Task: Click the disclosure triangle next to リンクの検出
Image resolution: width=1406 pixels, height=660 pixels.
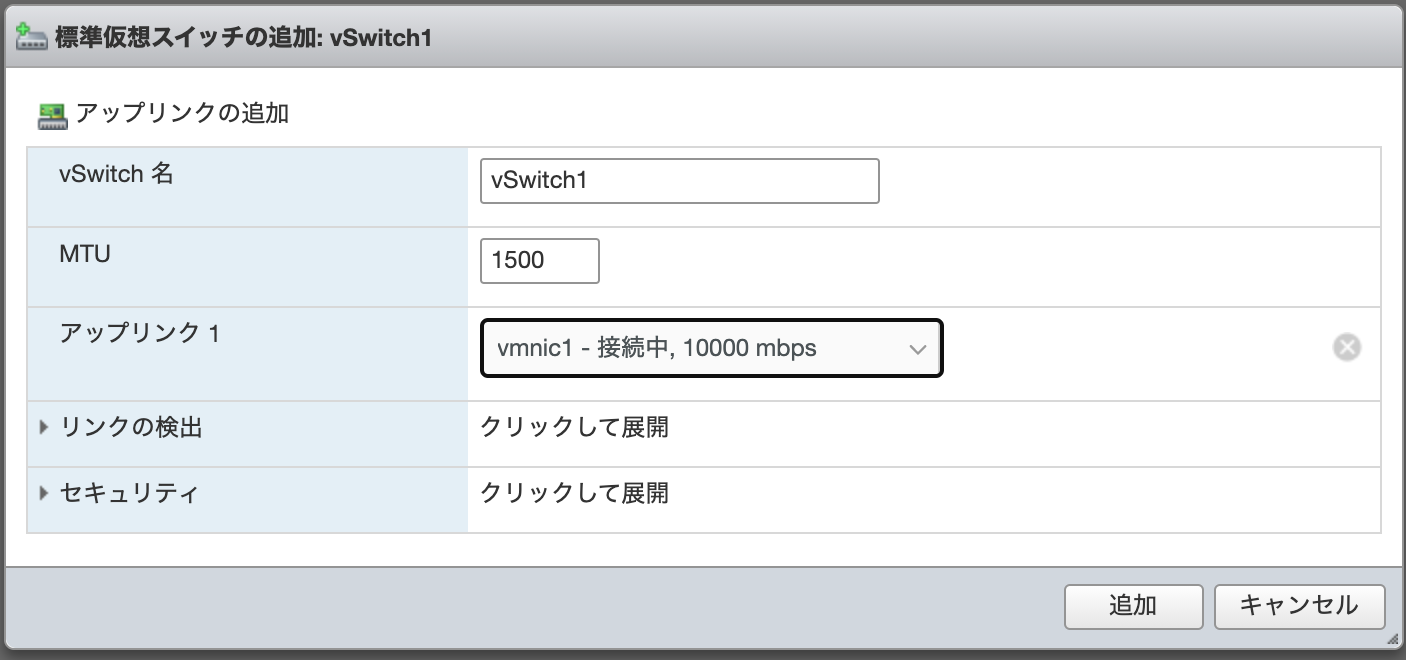Action: coord(41,427)
